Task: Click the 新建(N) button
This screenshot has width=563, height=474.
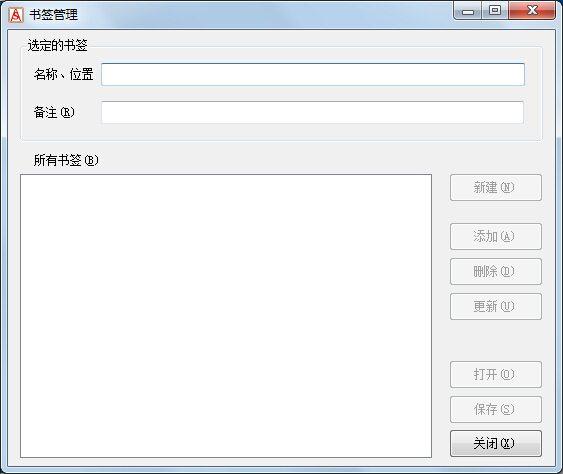Action: click(x=495, y=187)
